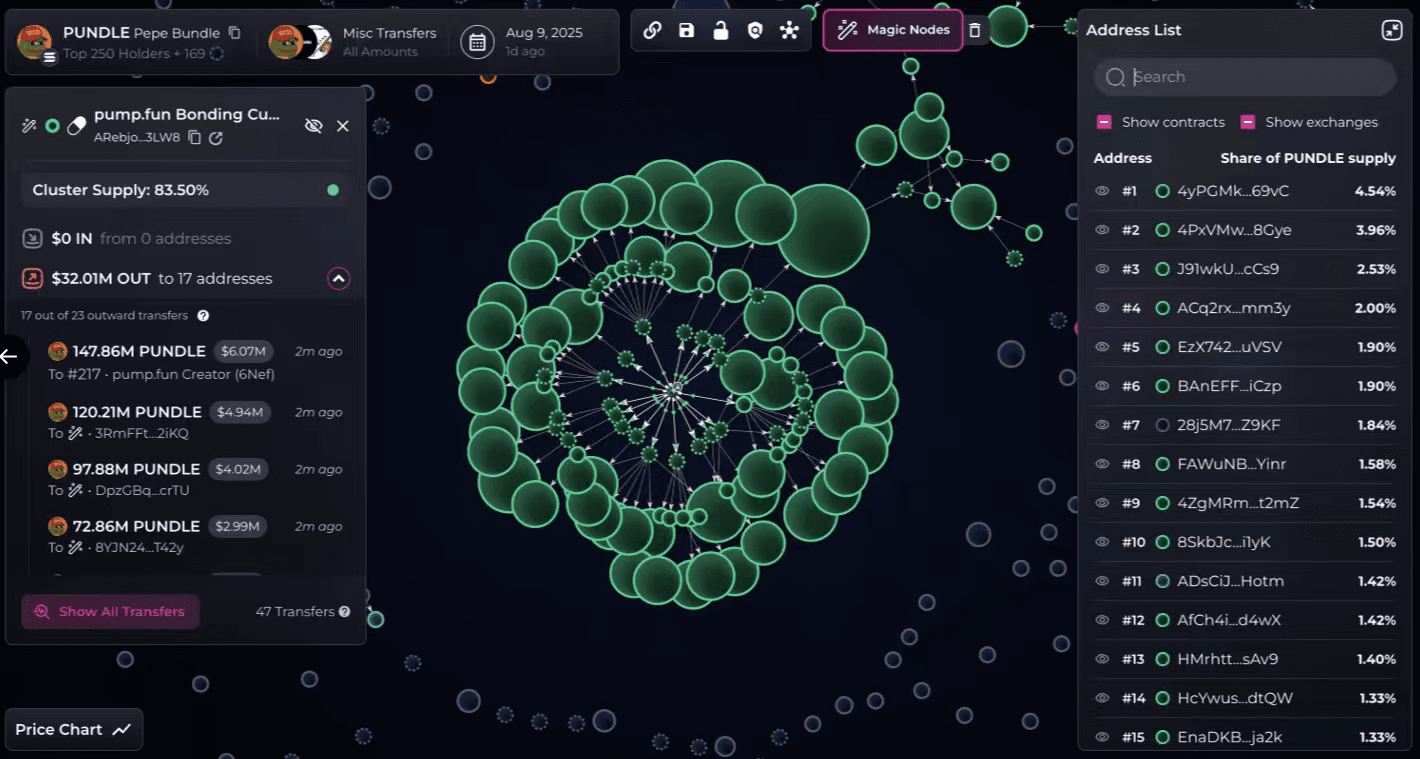The height and width of the screenshot is (759, 1420).
Task: Select address #14 HcYwus...dtQW row
Action: (1244, 698)
